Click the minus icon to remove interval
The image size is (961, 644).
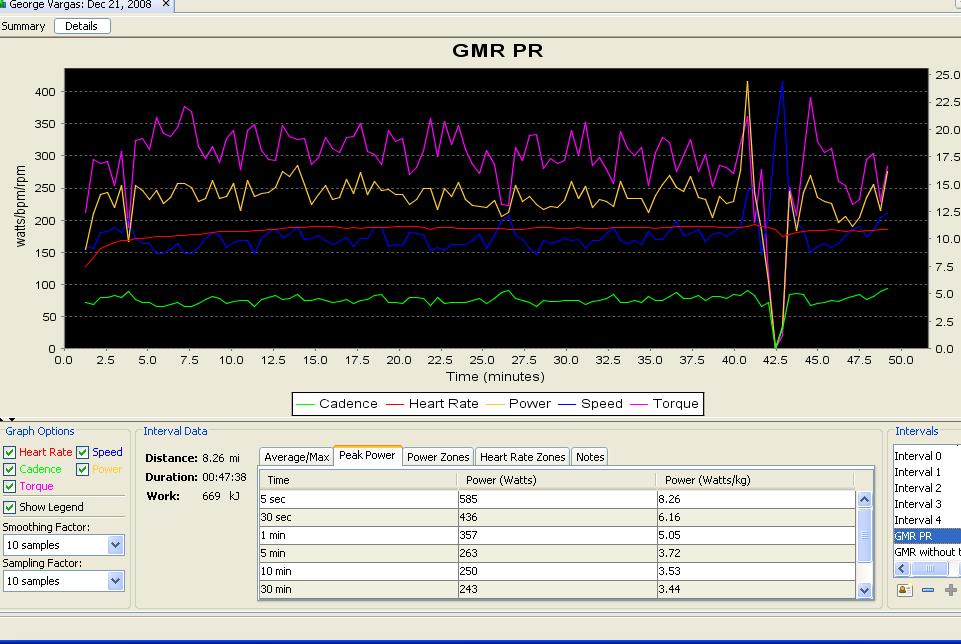(928, 590)
